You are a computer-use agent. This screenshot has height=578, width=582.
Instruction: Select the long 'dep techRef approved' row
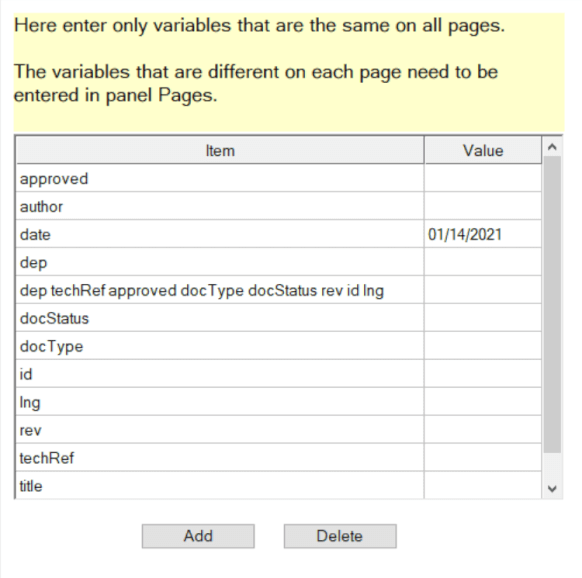coord(279,290)
